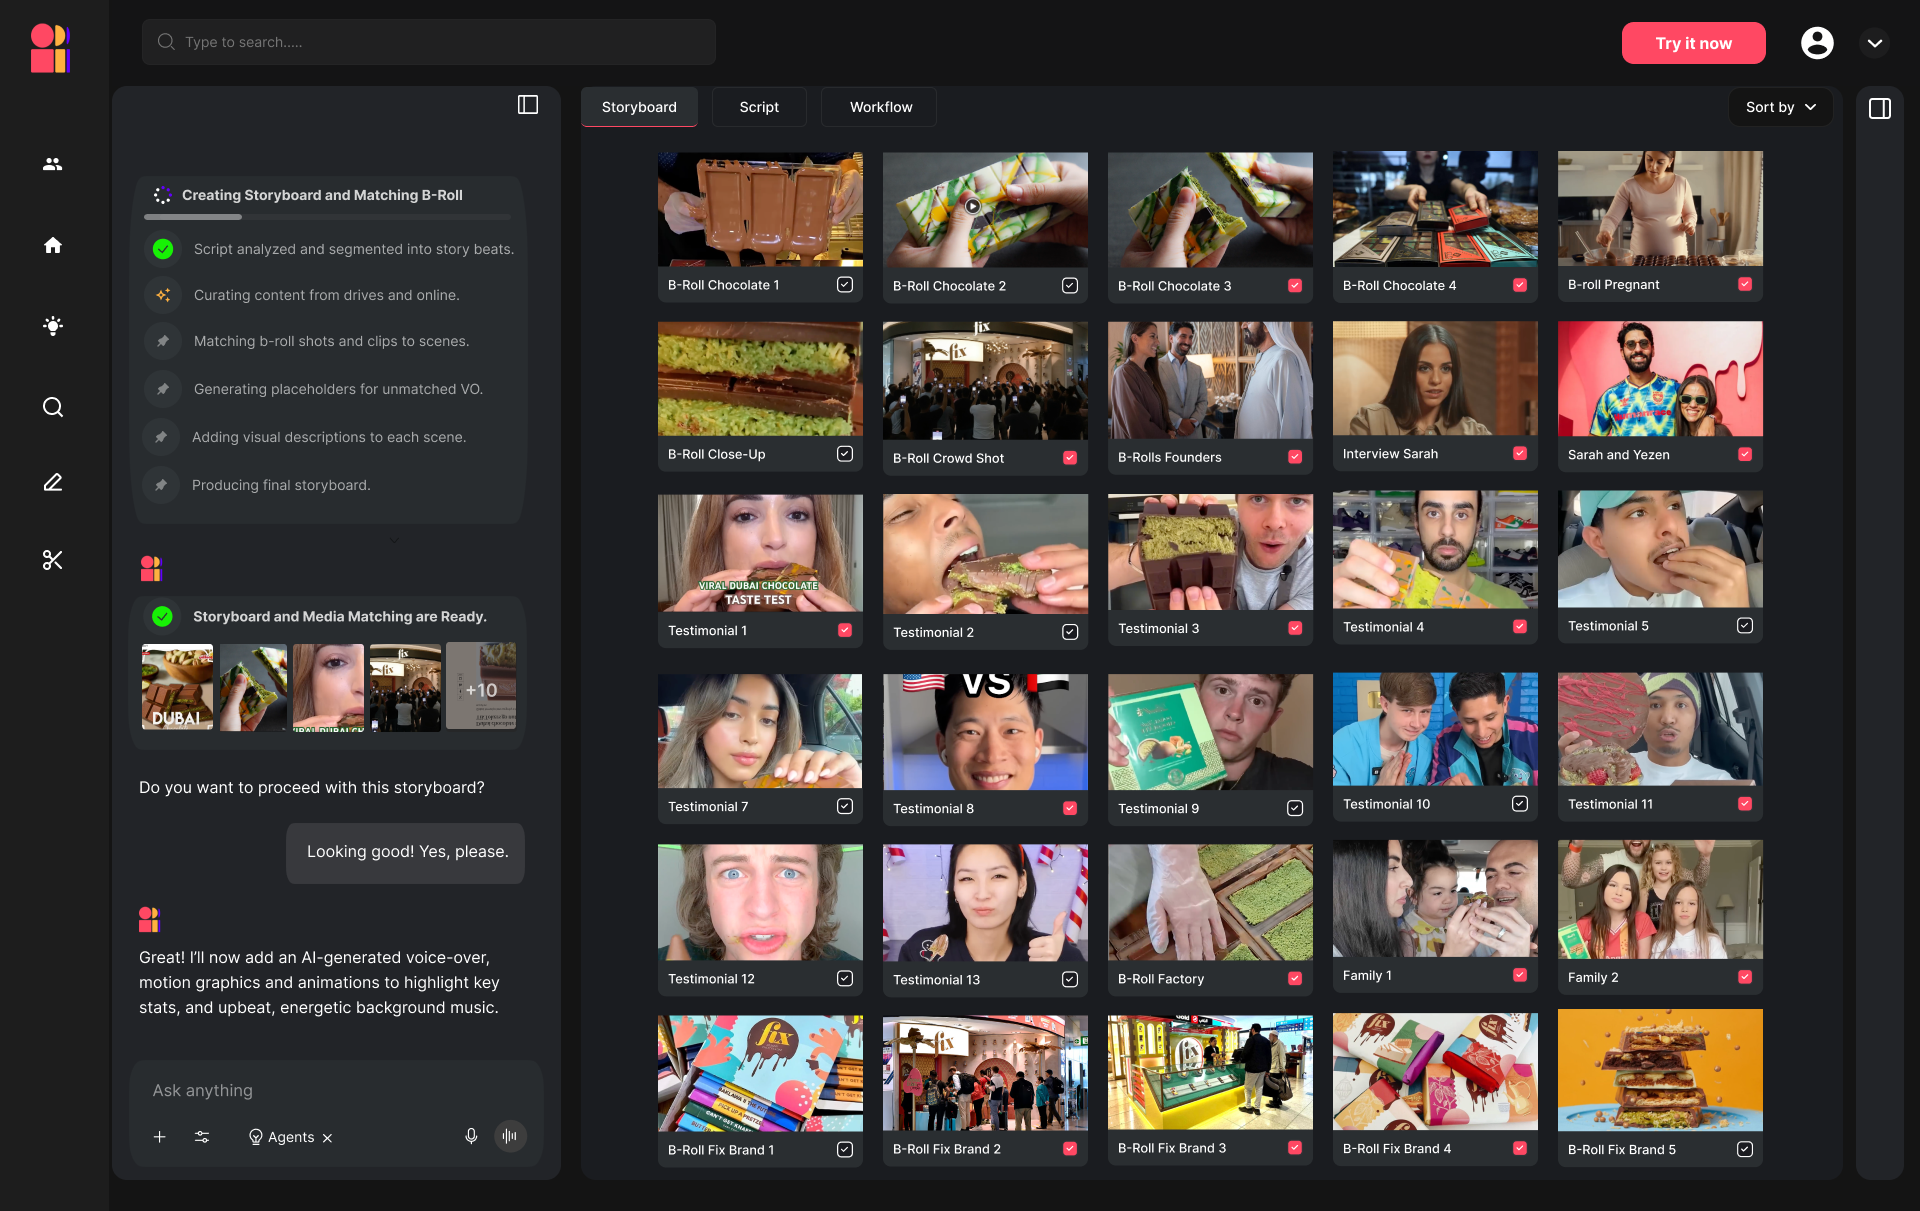Toggle the Testimonial 5 checkbox

[x=1745, y=625]
